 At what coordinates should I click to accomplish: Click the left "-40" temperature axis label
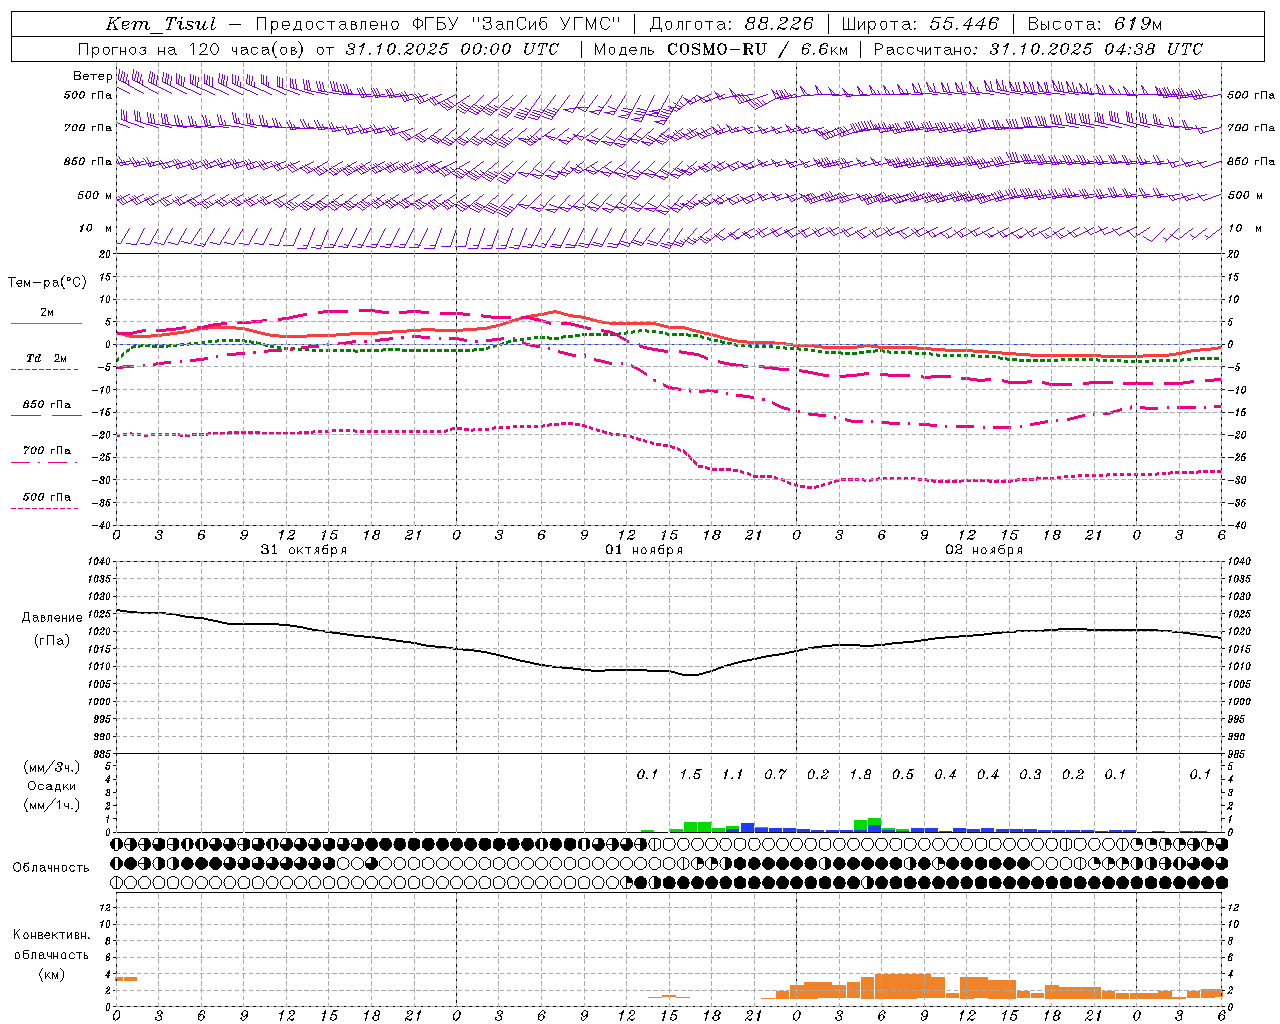click(101, 525)
